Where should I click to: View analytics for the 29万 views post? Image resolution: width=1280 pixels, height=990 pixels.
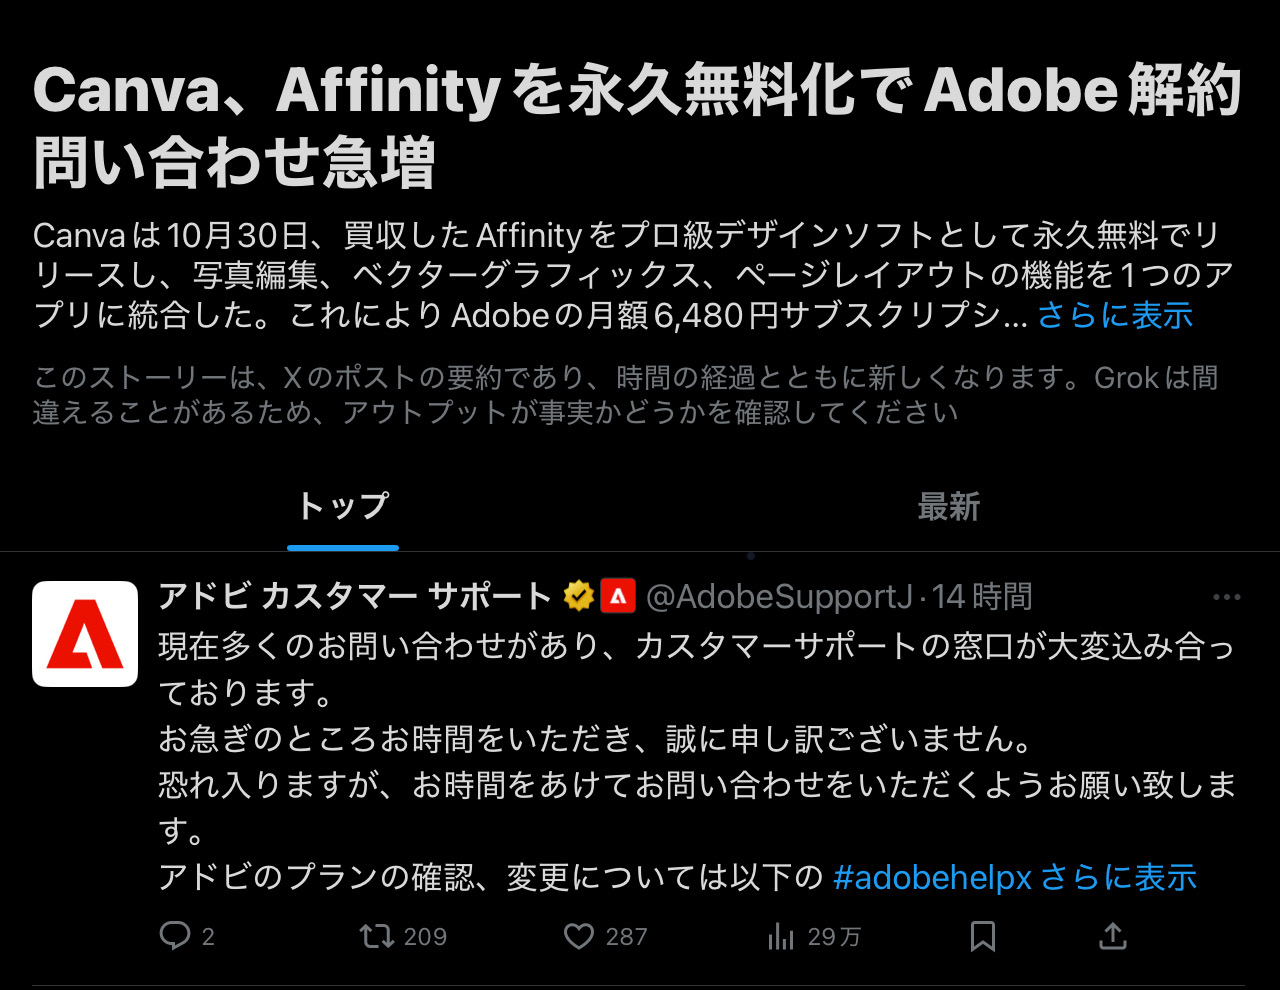click(781, 936)
